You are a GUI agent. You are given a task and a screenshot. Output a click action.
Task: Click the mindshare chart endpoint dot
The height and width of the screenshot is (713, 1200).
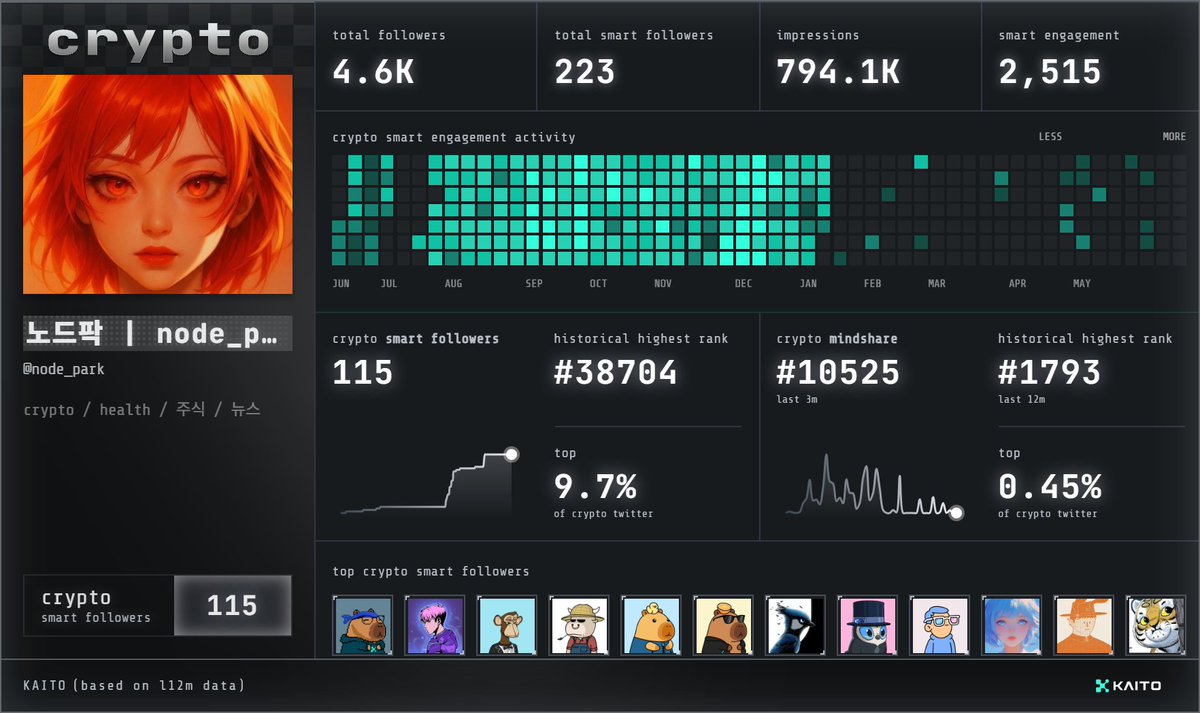[956, 513]
